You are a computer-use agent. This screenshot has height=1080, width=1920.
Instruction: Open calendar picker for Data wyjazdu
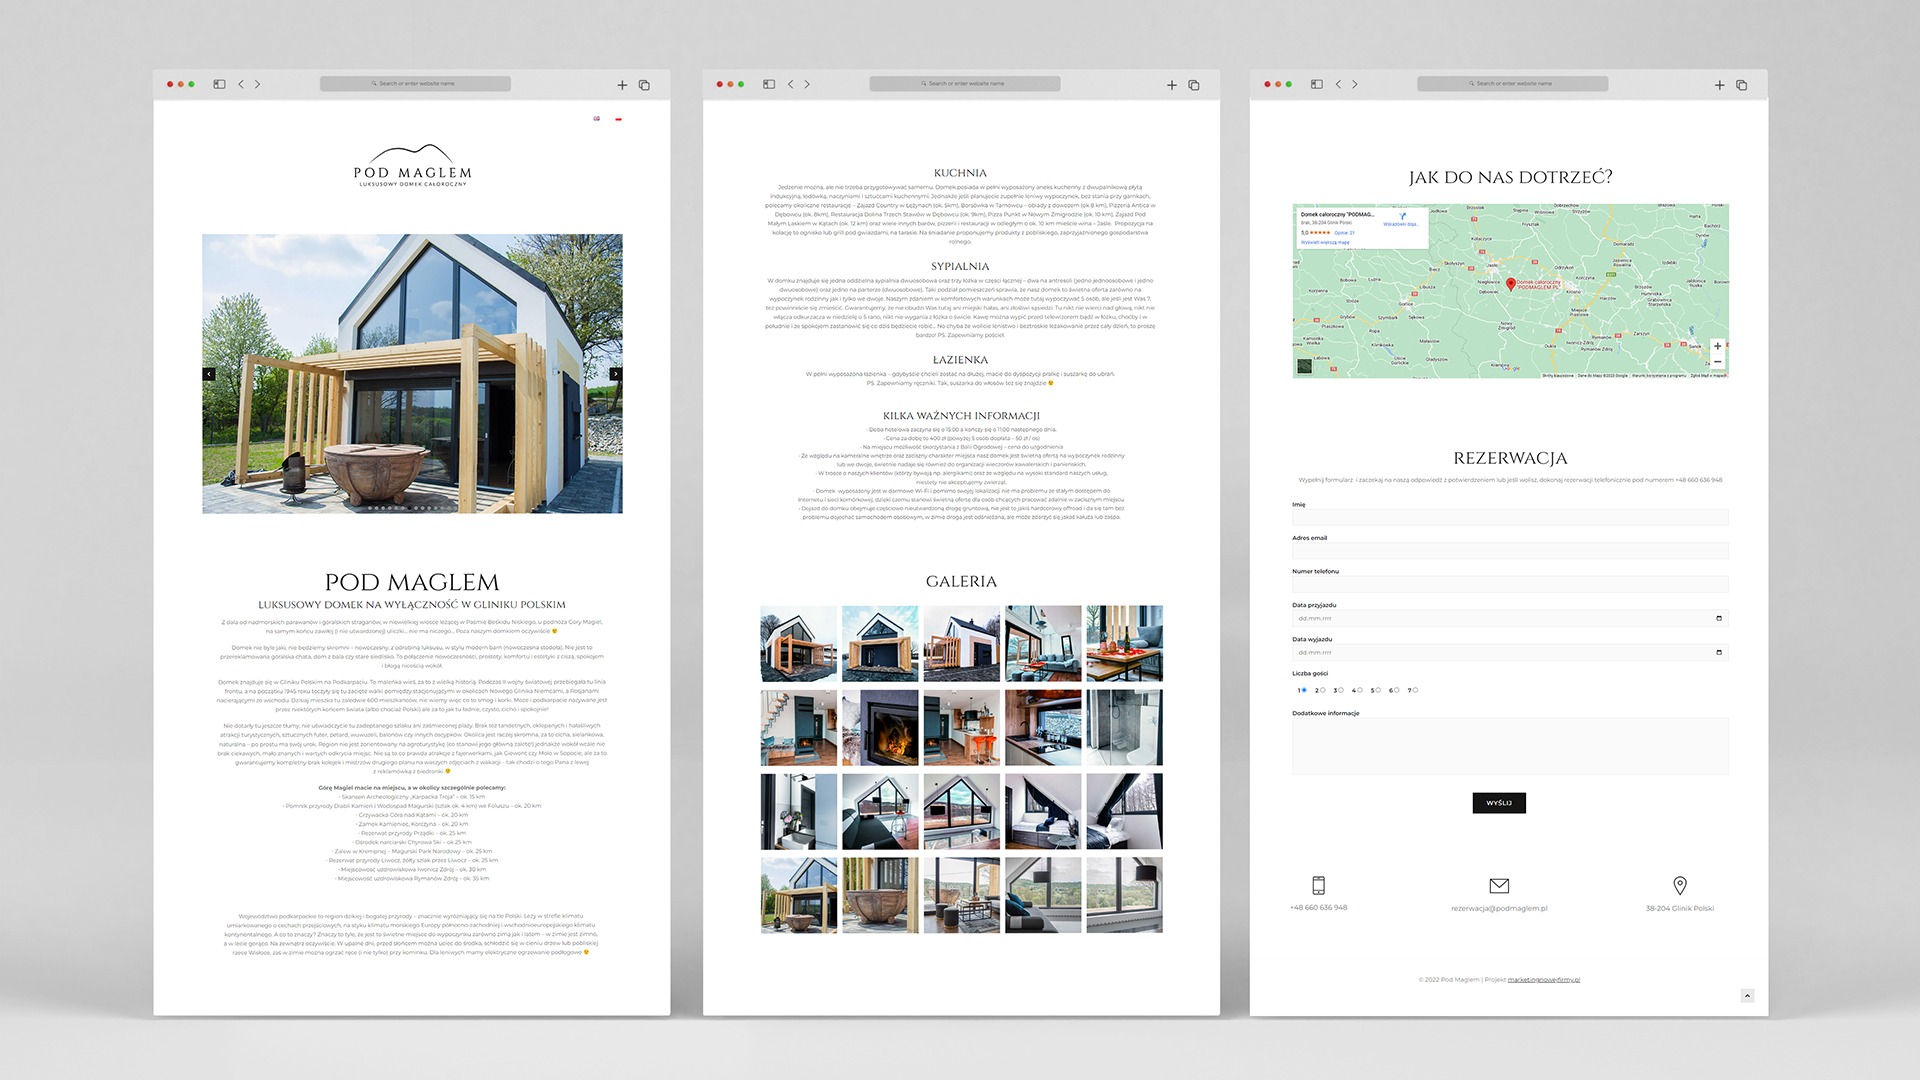(1719, 652)
